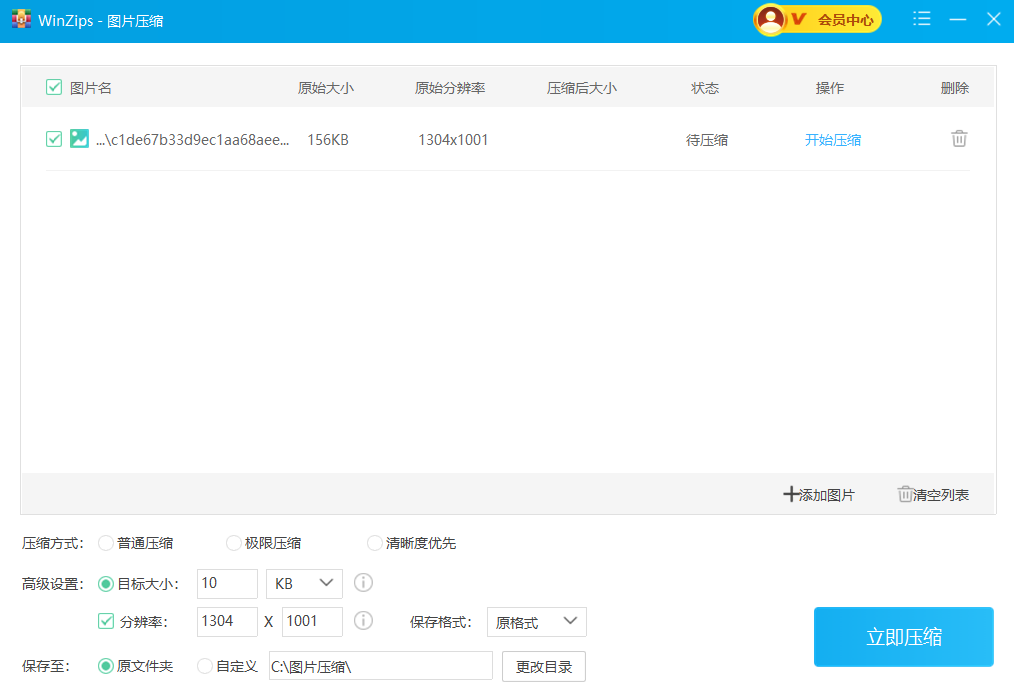The image size is (1014, 698).
Task: Click the WinZips app logo icon
Action: pos(21,19)
